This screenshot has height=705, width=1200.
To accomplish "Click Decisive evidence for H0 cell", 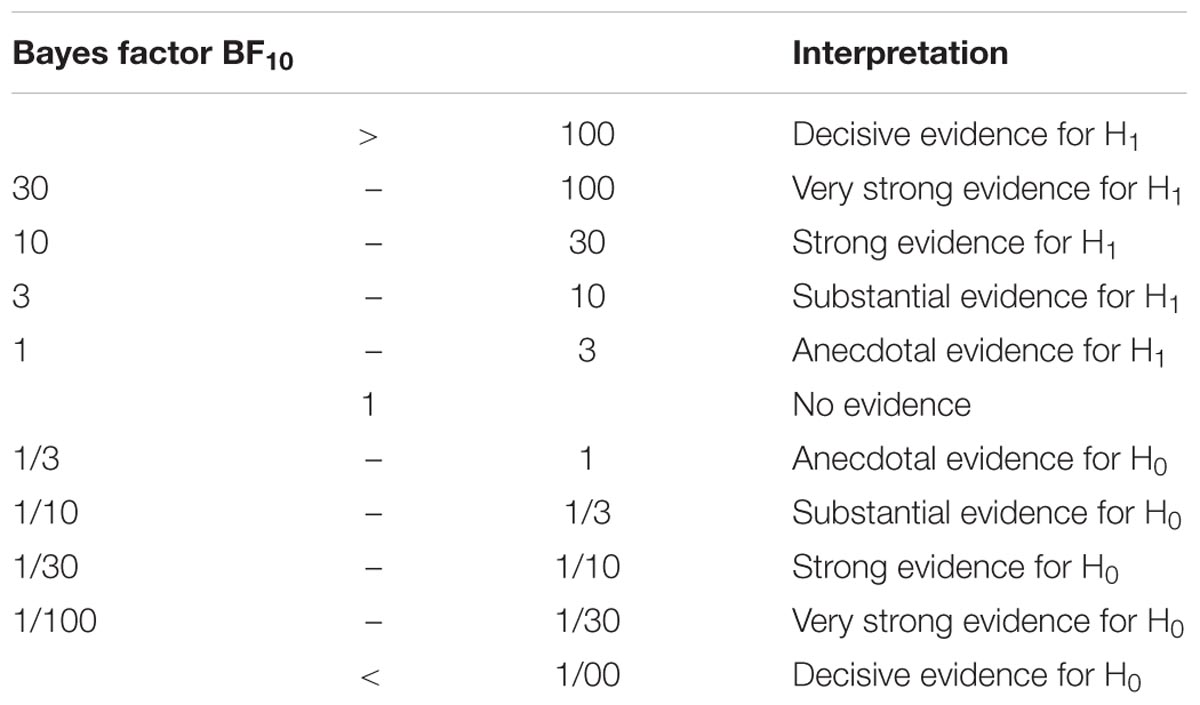I will pyautogui.click(x=967, y=676).
